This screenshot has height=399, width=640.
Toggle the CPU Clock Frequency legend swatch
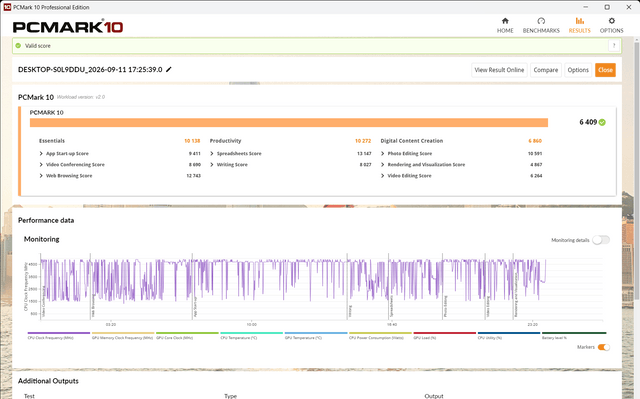pos(59,333)
